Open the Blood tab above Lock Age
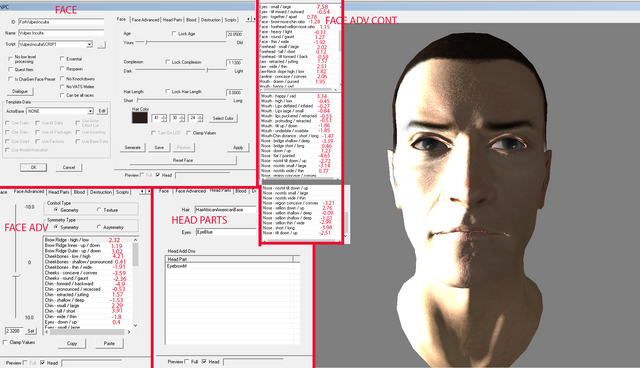 tap(191, 20)
